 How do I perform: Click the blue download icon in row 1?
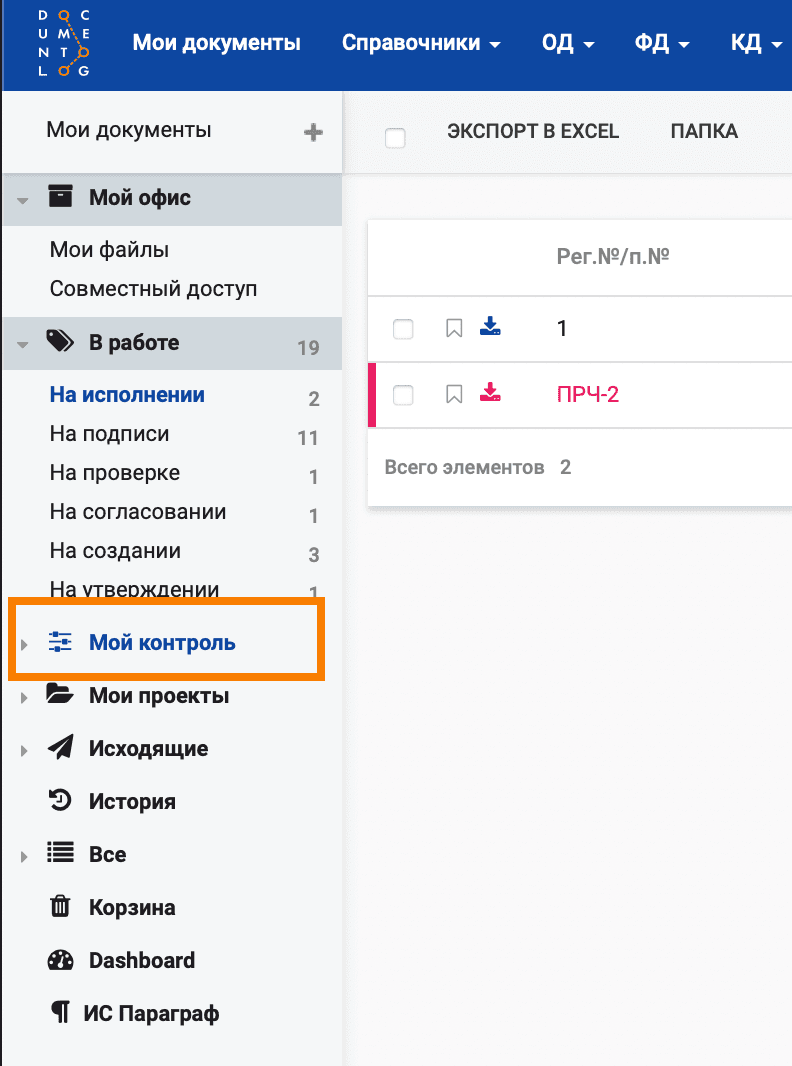pos(490,327)
